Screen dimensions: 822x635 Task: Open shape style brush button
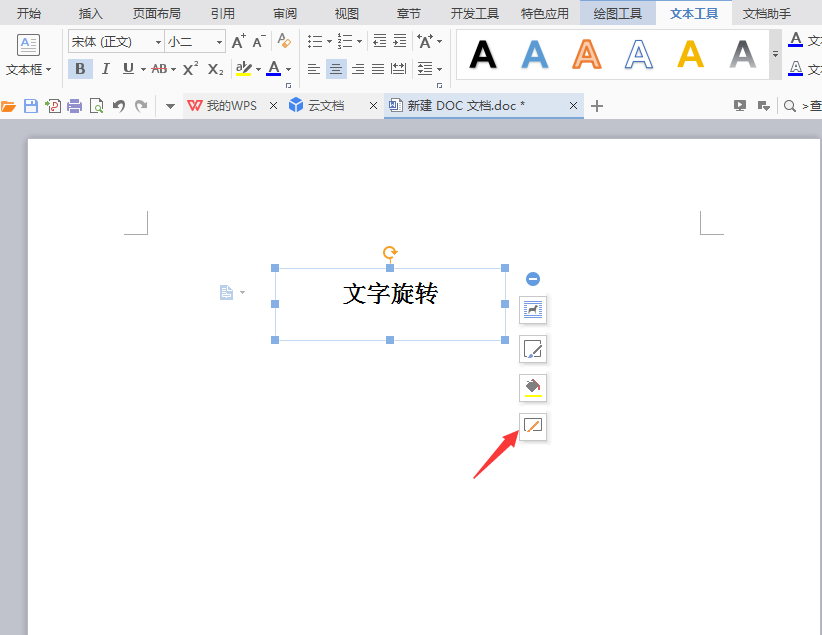[x=533, y=349]
